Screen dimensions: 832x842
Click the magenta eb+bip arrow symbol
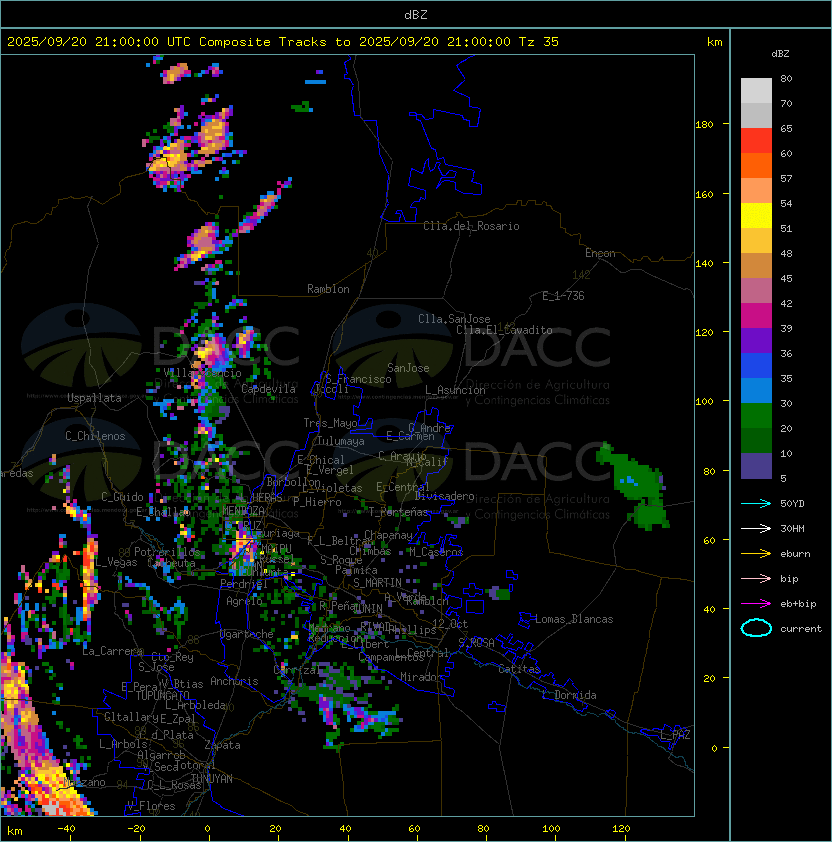(756, 604)
